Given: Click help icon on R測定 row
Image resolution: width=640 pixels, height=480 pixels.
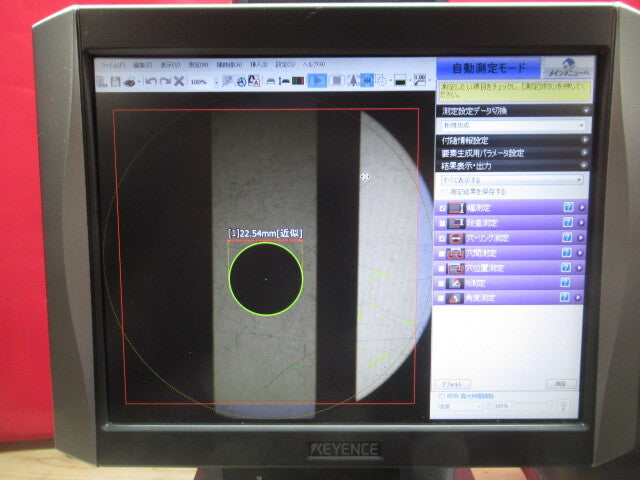Looking at the screenshot, I should click(x=565, y=282).
